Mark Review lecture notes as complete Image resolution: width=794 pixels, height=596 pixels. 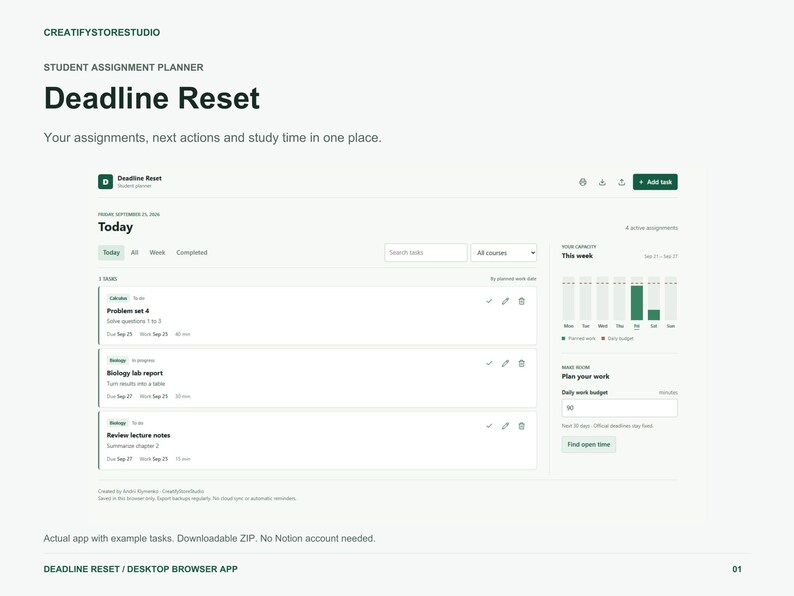point(489,426)
